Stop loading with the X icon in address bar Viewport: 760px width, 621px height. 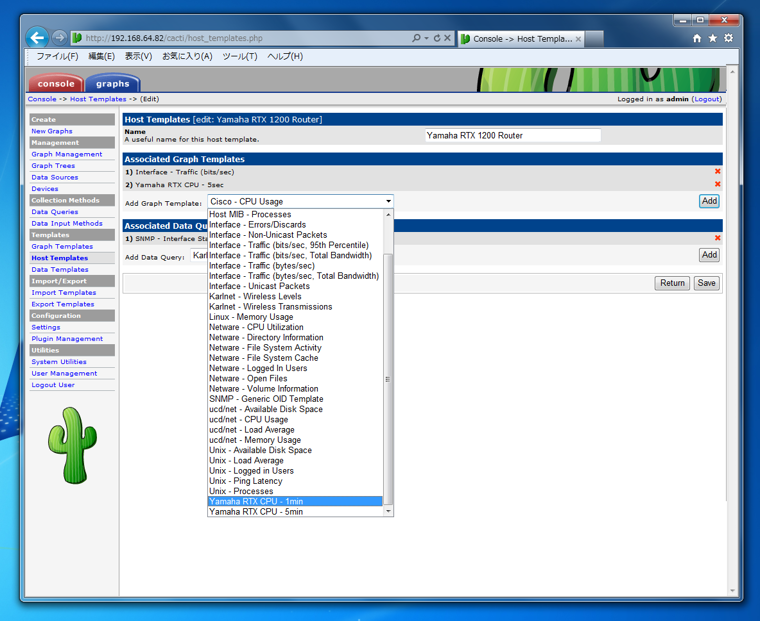(447, 38)
